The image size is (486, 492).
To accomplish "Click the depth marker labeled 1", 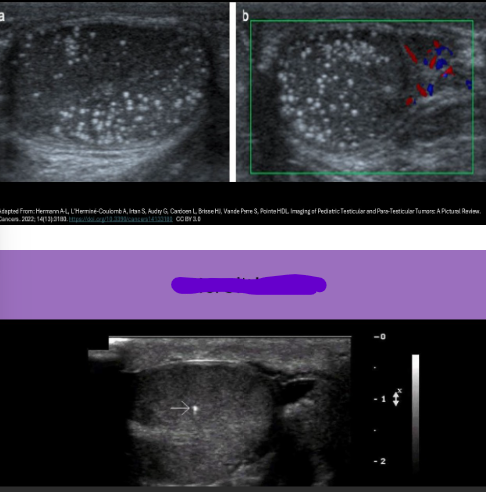I will [380, 399].
